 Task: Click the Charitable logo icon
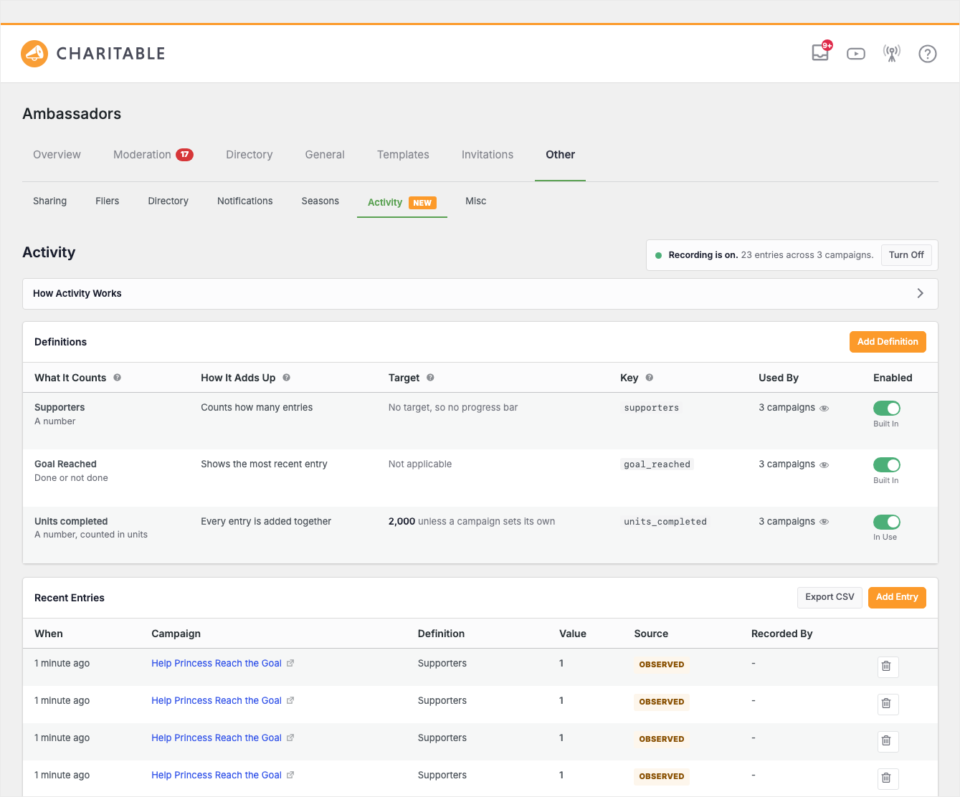pyautogui.click(x=34, y=54)
